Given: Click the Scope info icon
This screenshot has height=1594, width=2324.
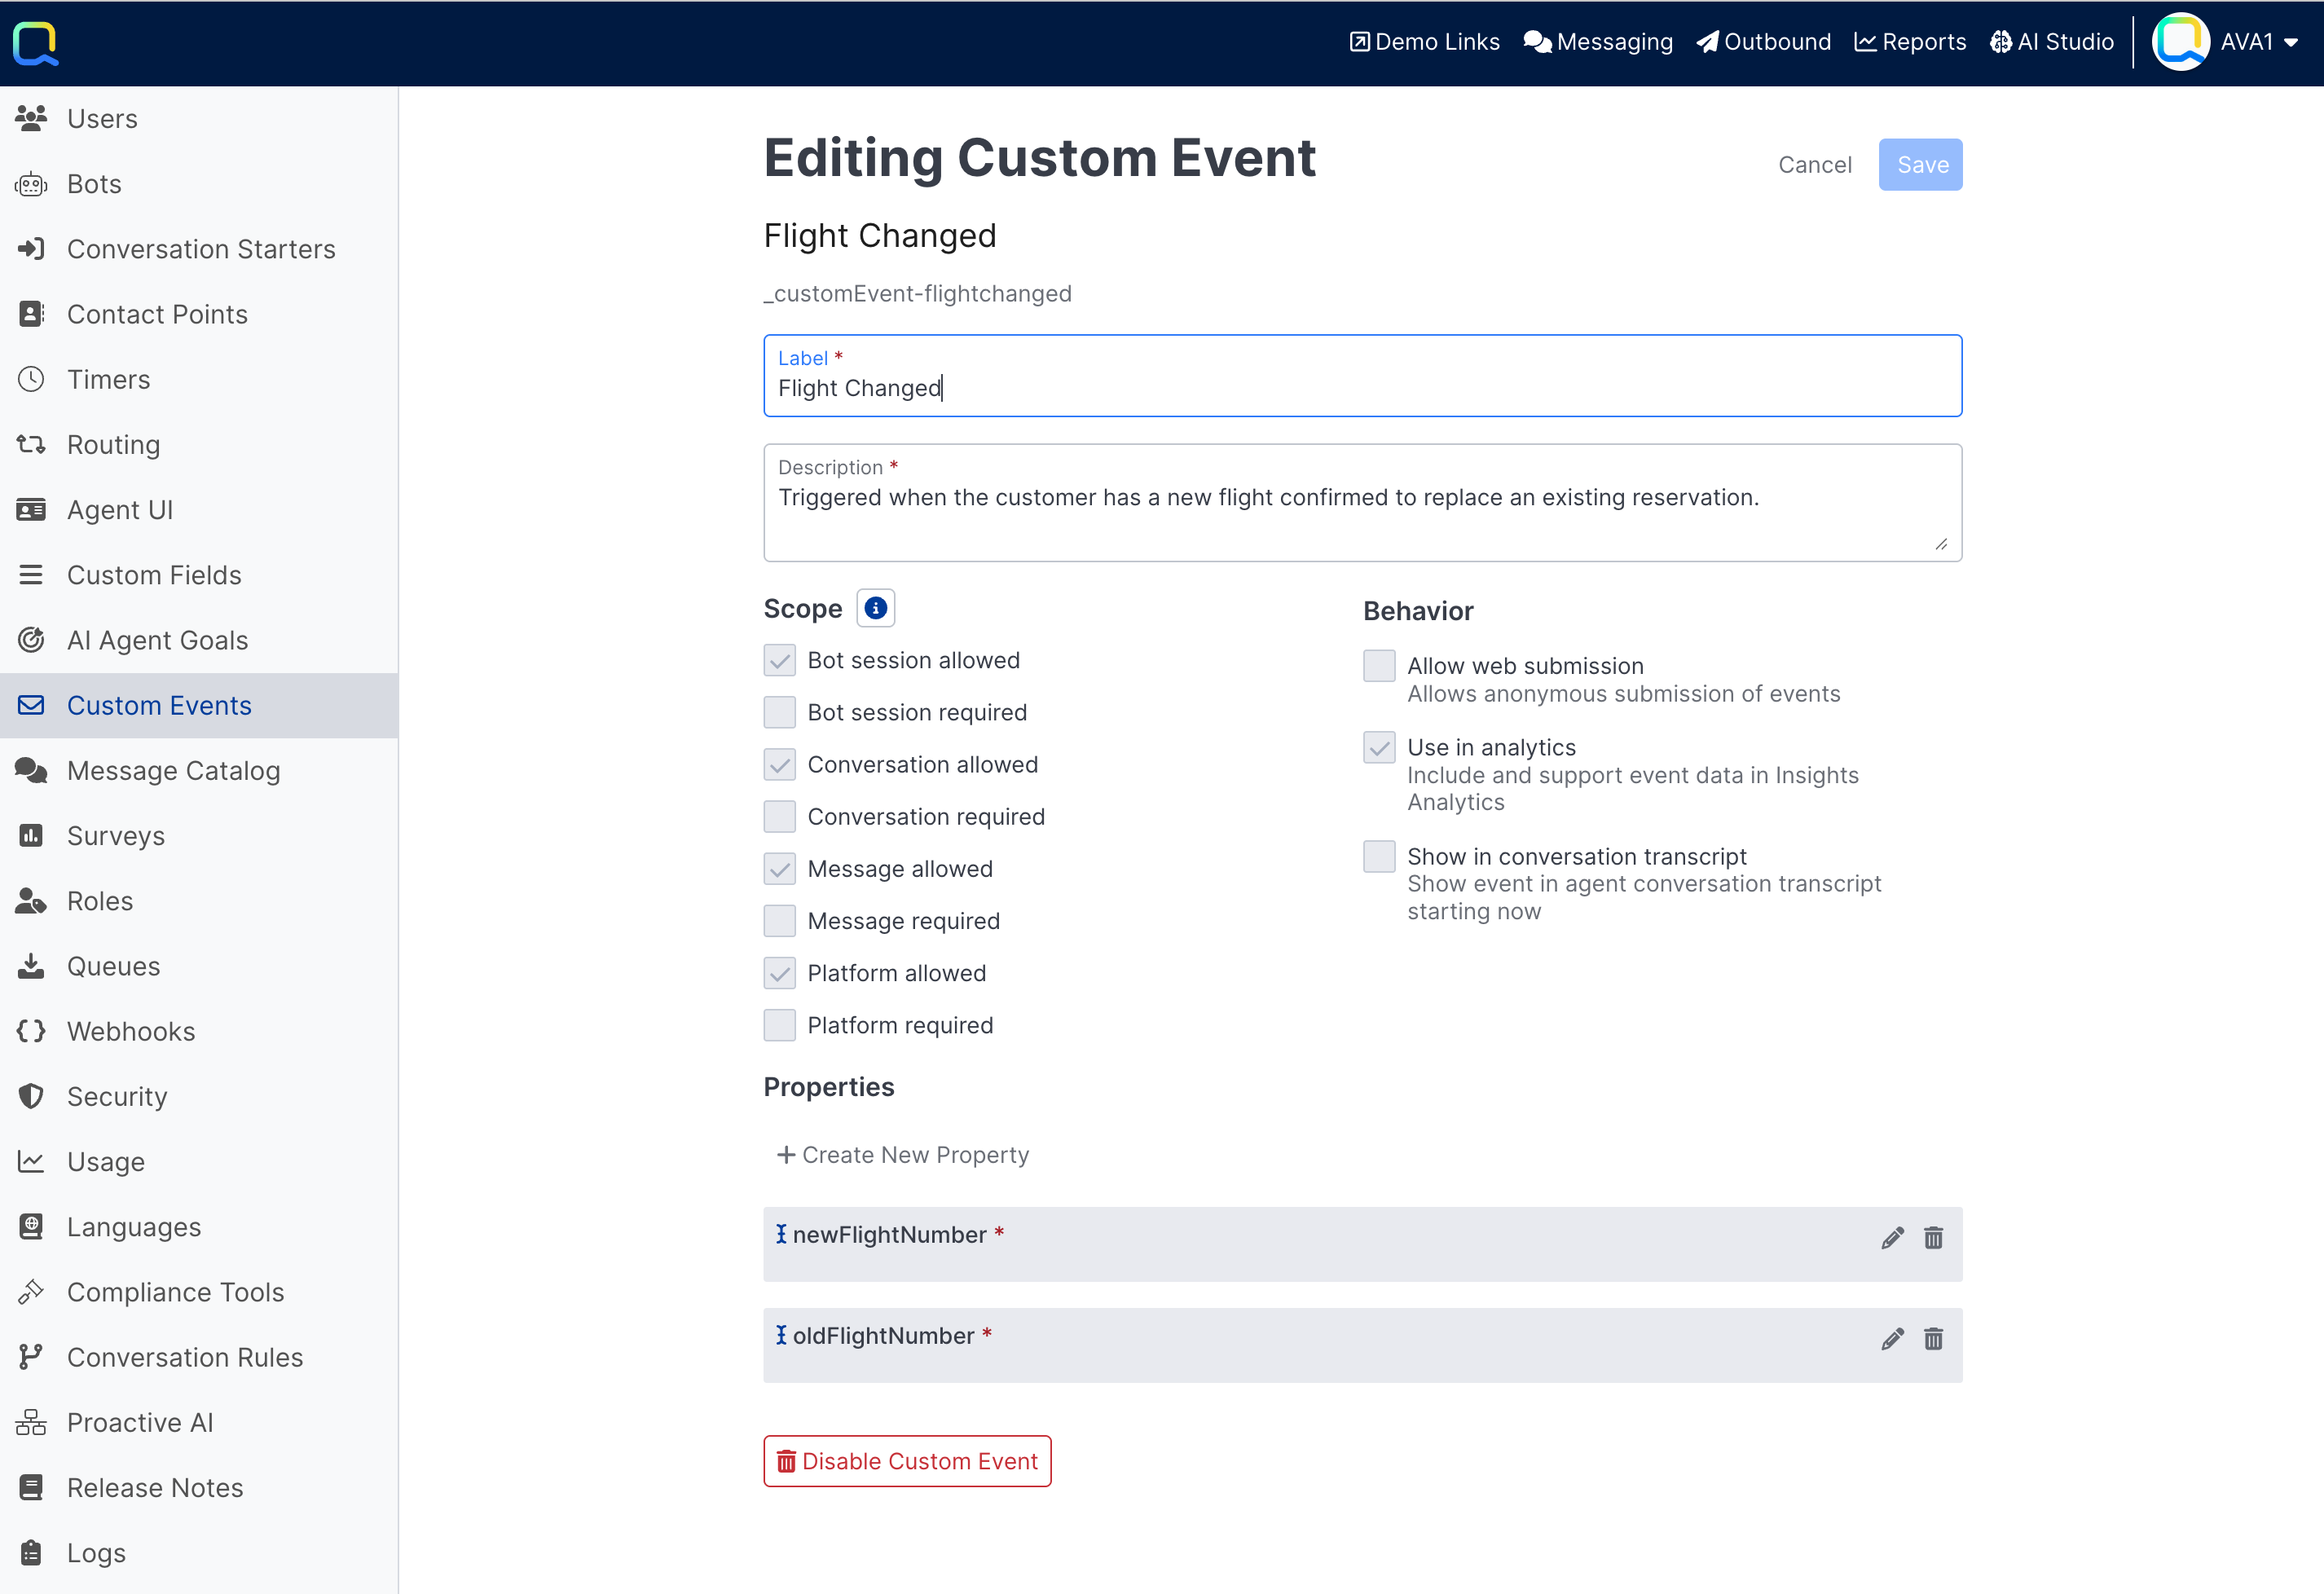Looking at the screenshot, I should pyautogui.click(x=875, y=608).
